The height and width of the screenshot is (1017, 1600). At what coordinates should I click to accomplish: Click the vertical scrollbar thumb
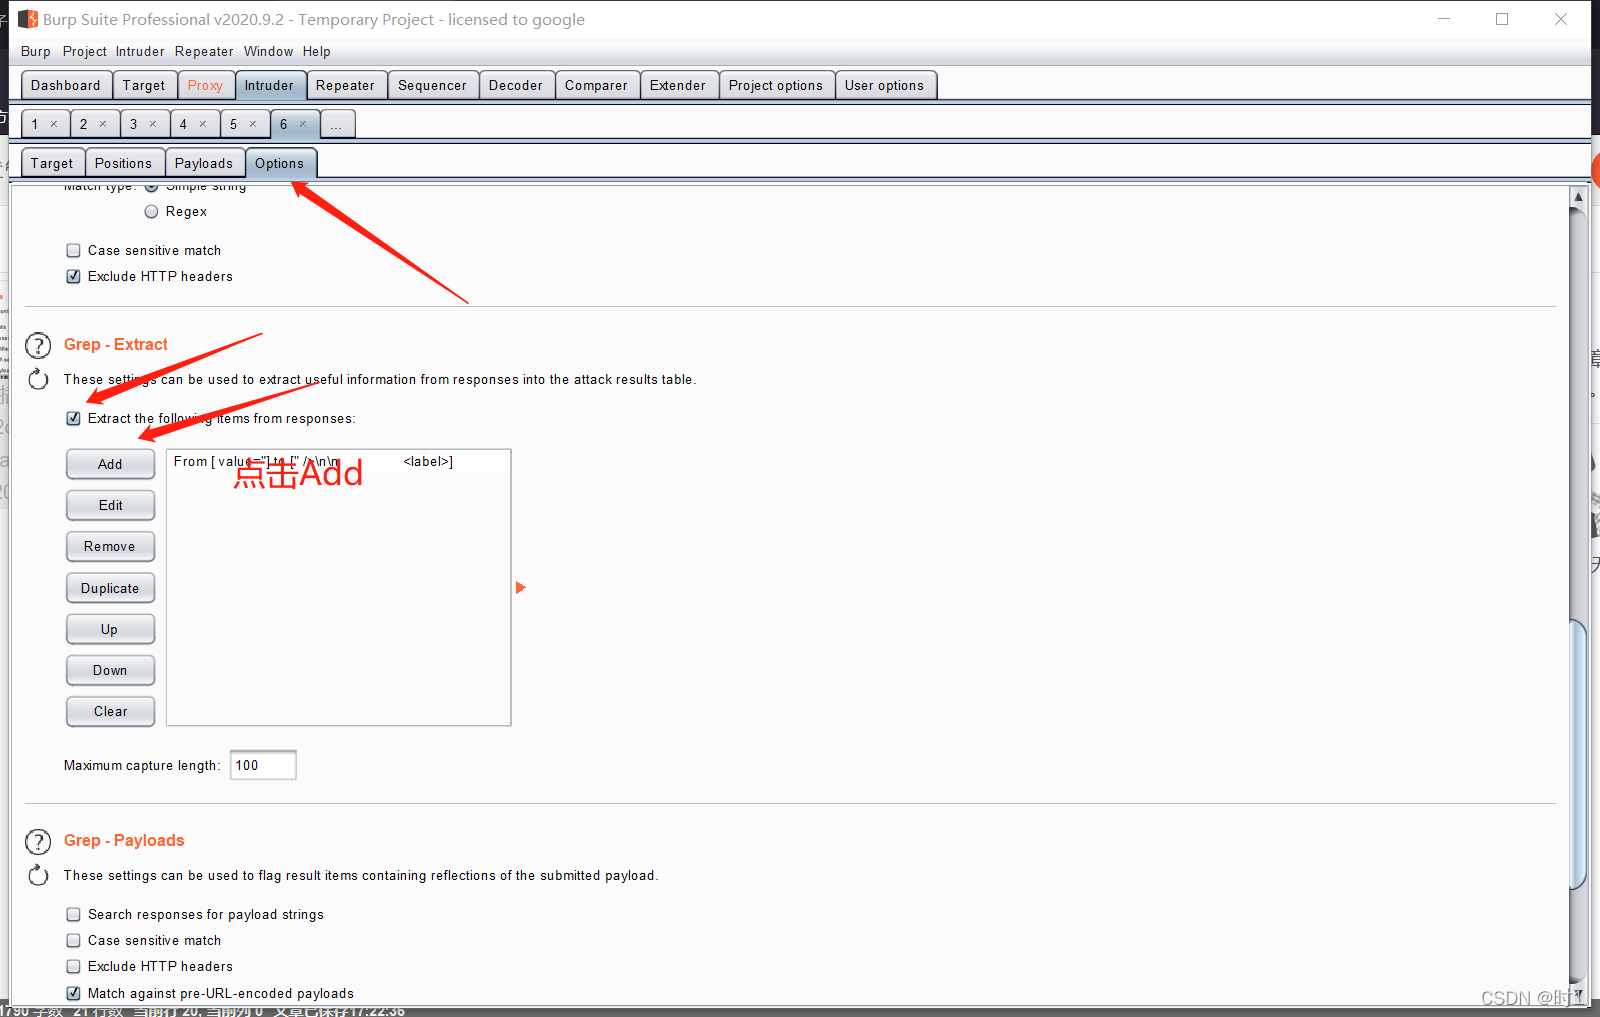pos(1579,755)
